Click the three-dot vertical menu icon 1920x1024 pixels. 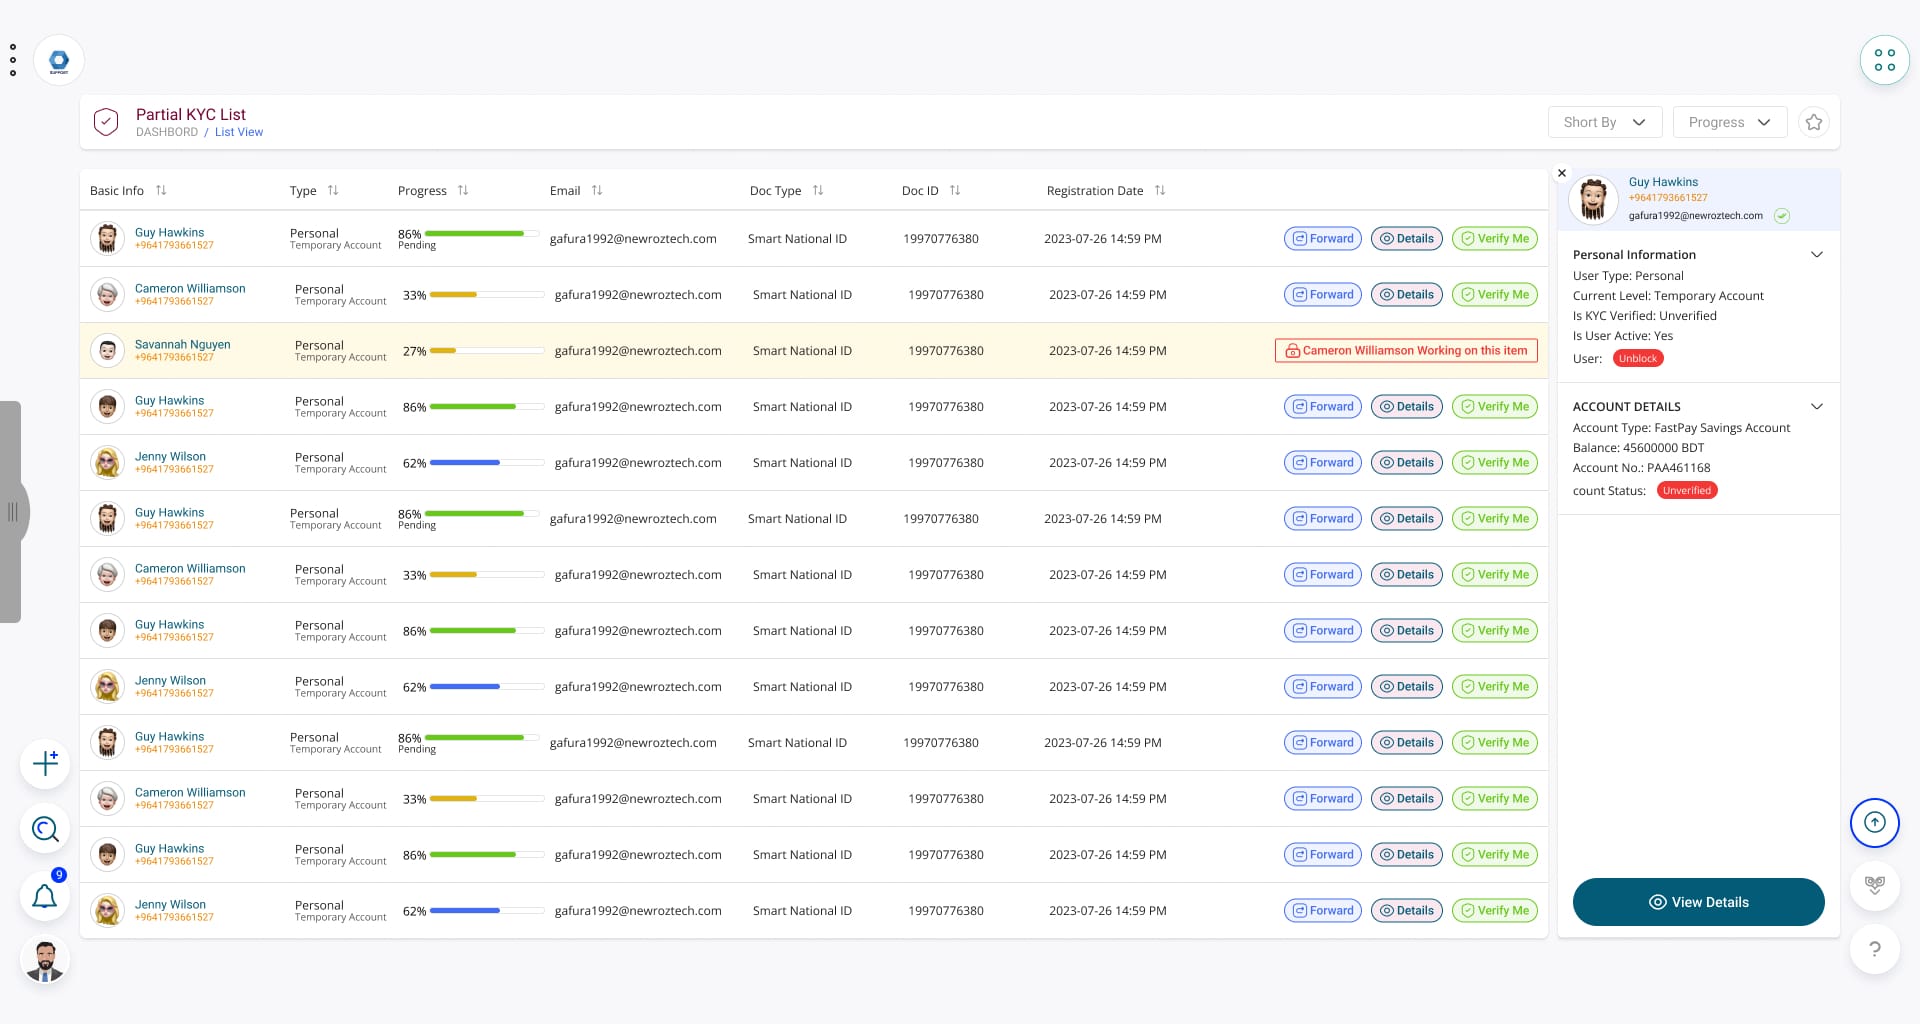pos(13,60)
